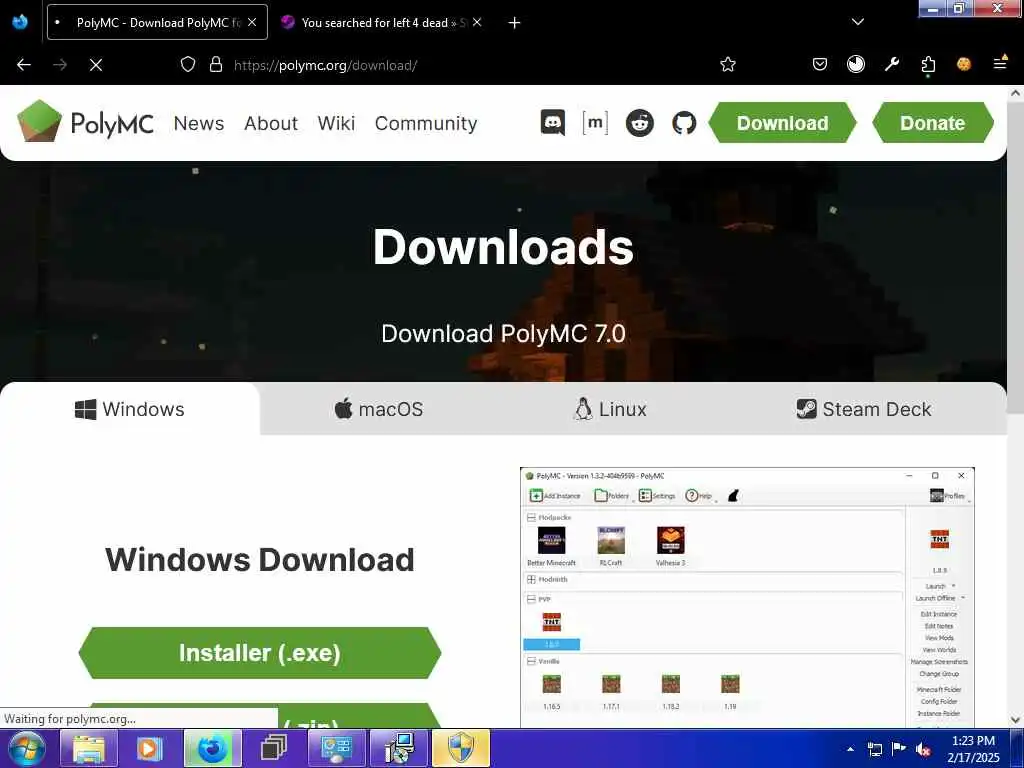
Task: Click the network tray icon
Action: [874, 749]
